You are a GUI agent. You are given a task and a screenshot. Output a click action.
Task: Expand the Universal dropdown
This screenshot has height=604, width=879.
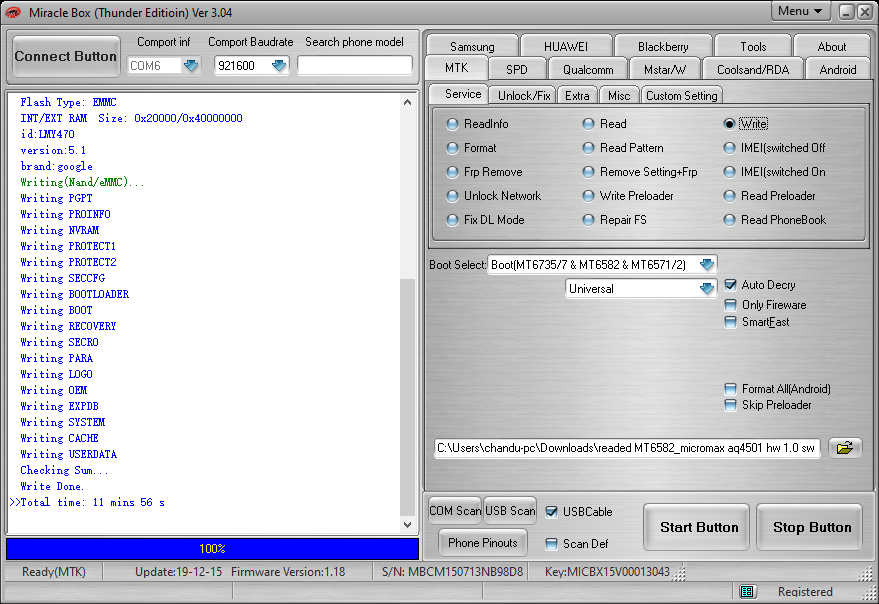(707, 289)
